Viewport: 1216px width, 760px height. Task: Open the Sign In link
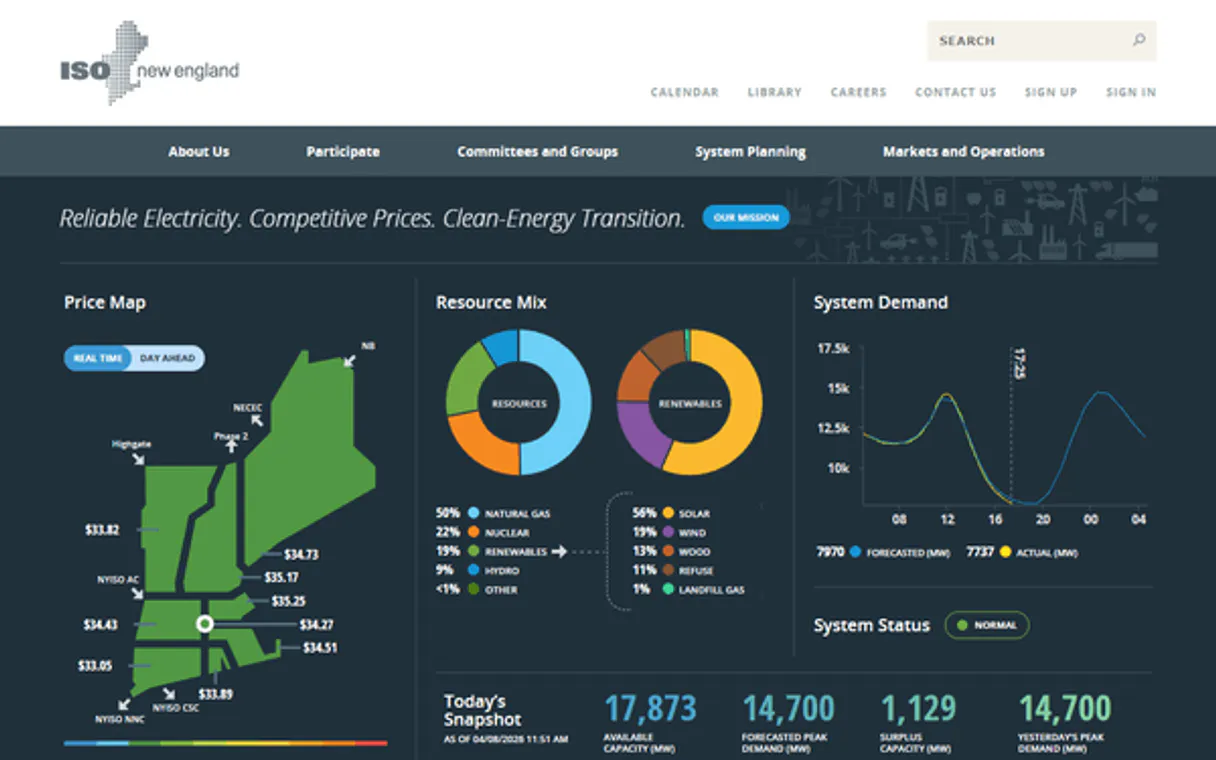tap(1130, 92)
